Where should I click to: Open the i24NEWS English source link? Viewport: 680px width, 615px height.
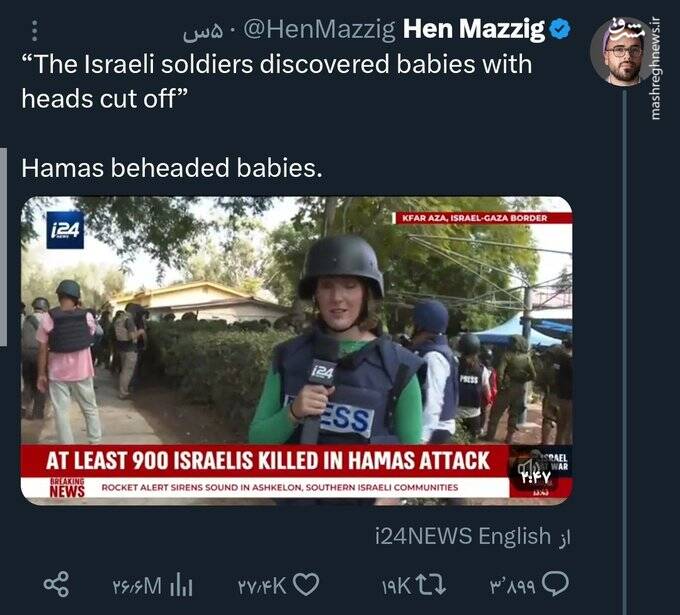462,536
